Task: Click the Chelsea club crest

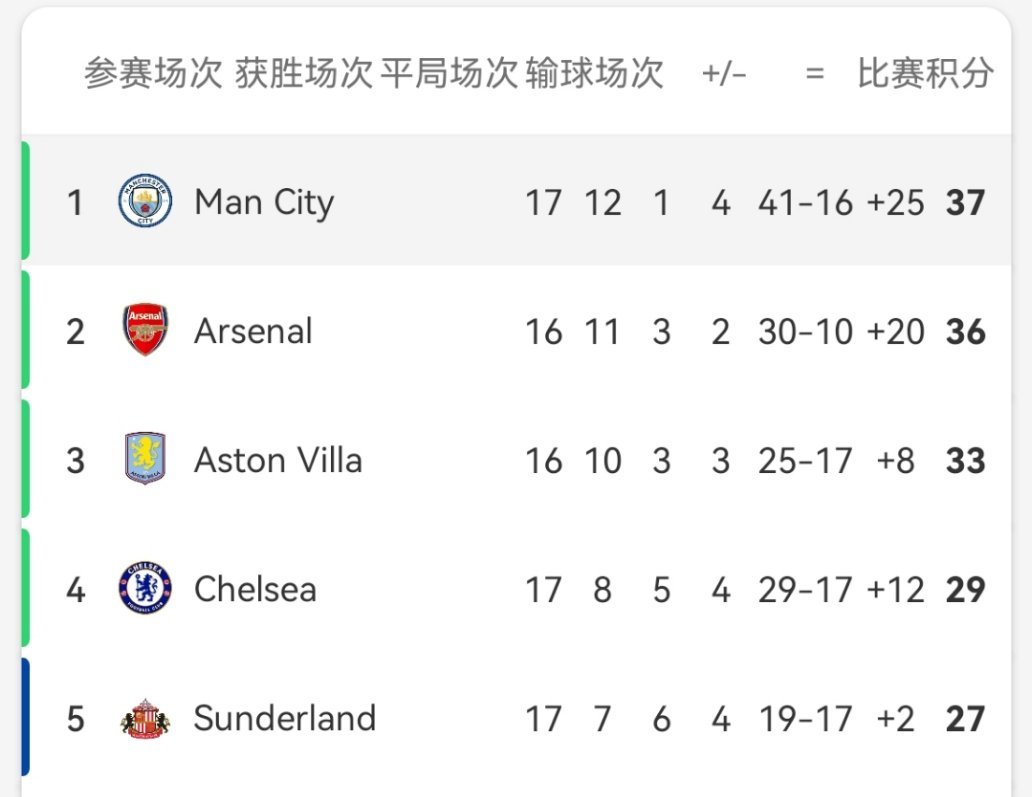Action: [x=145, y=589]
